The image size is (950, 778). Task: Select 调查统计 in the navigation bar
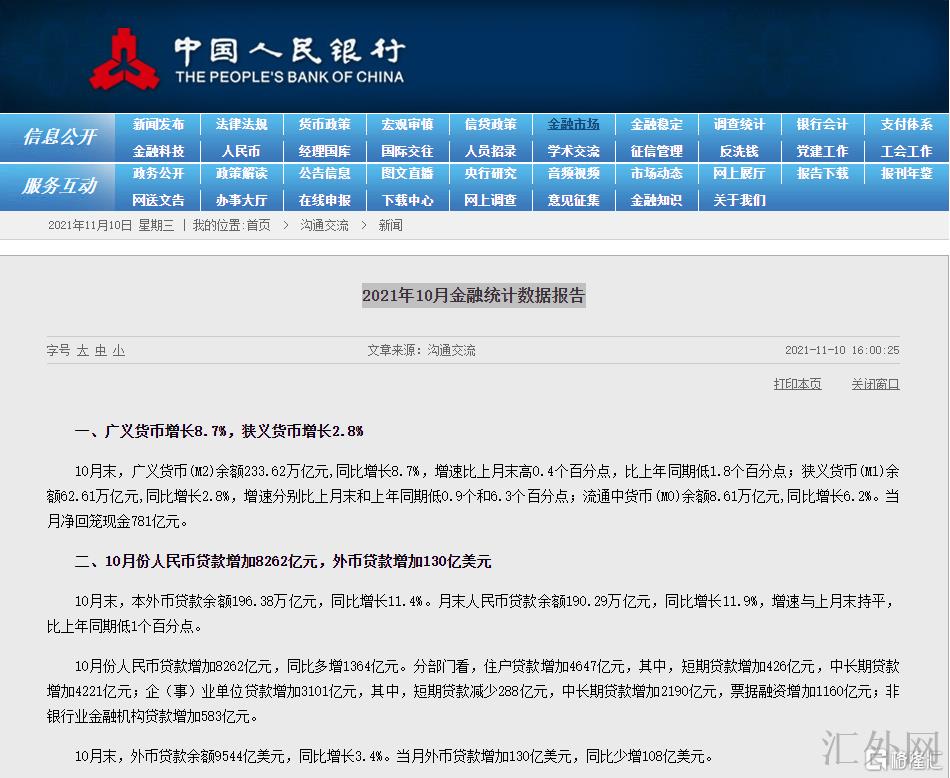coord(739,124)
